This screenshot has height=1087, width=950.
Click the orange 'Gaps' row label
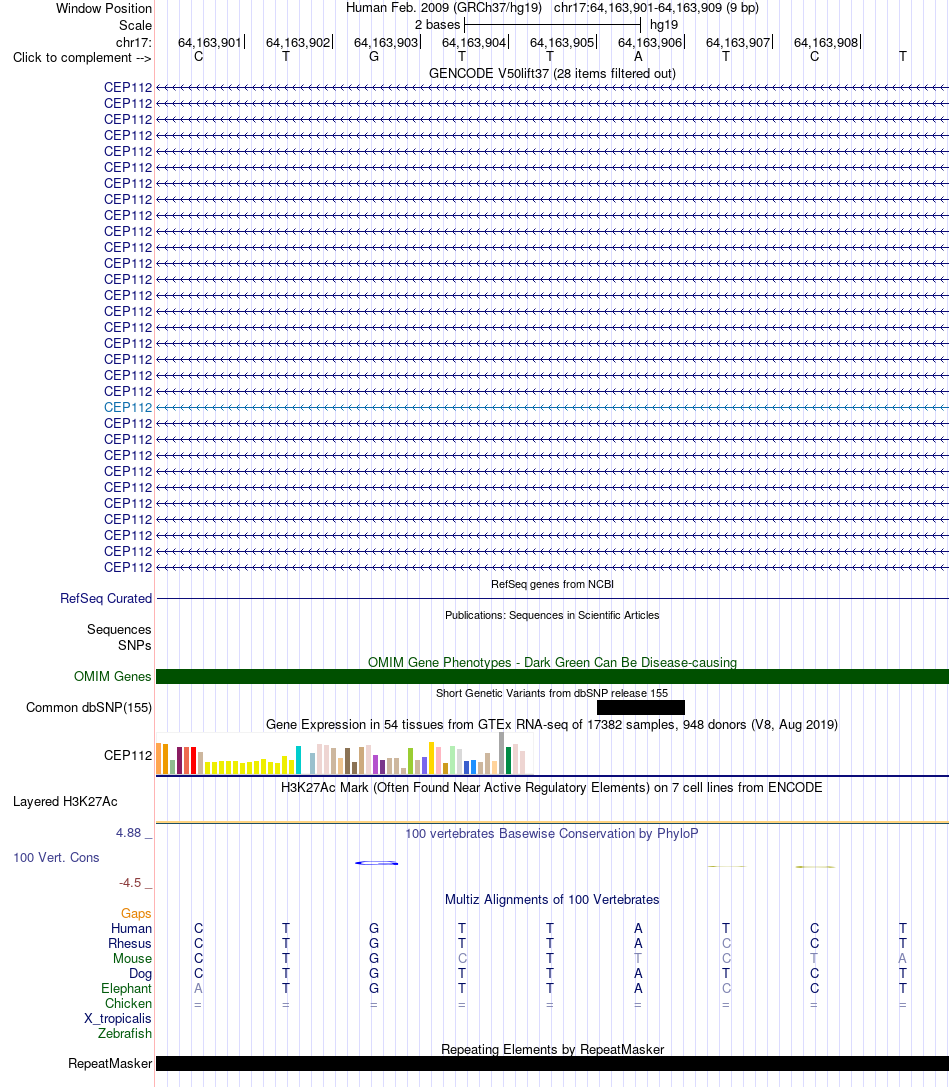pyautogui.click(x=136, y=914)
